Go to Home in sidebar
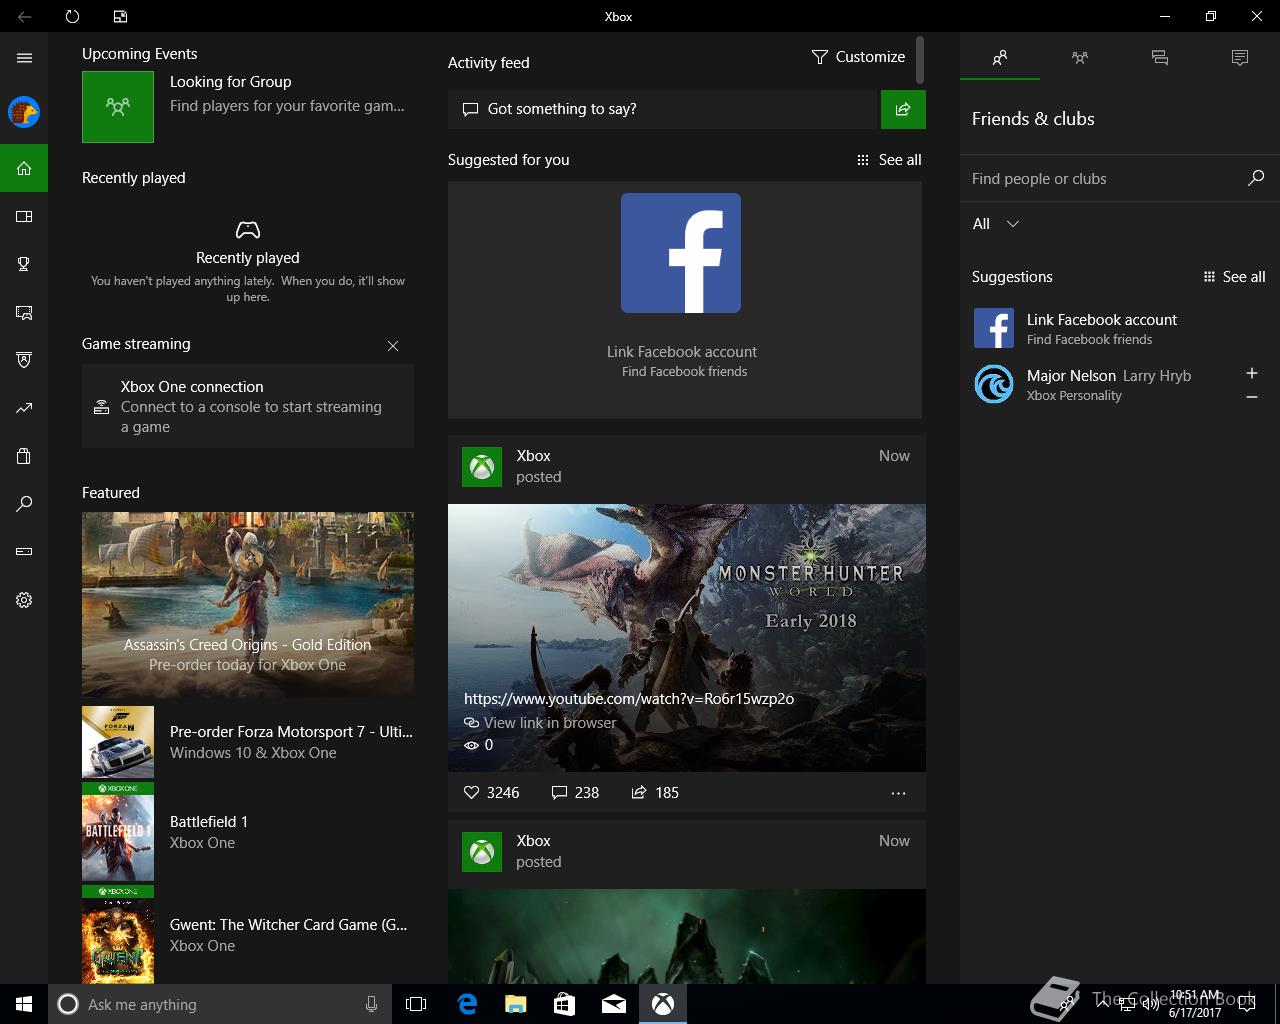This screenshot has height=1024, width=1280. [24, 168]
